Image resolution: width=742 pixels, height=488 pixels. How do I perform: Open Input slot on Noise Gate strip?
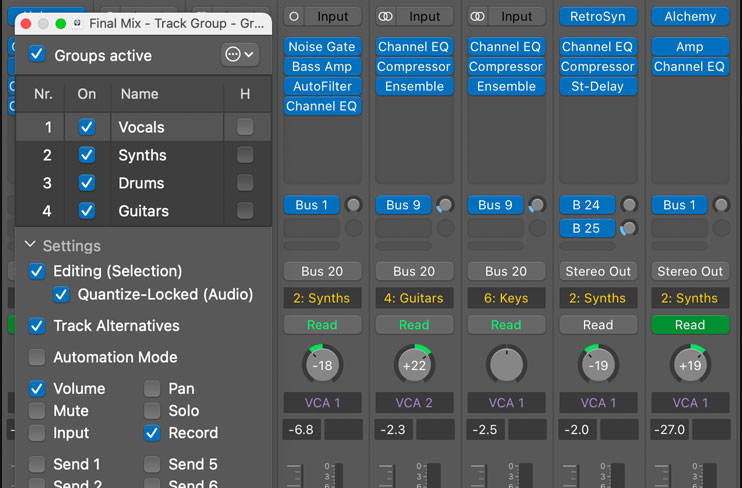click(333, 17)
